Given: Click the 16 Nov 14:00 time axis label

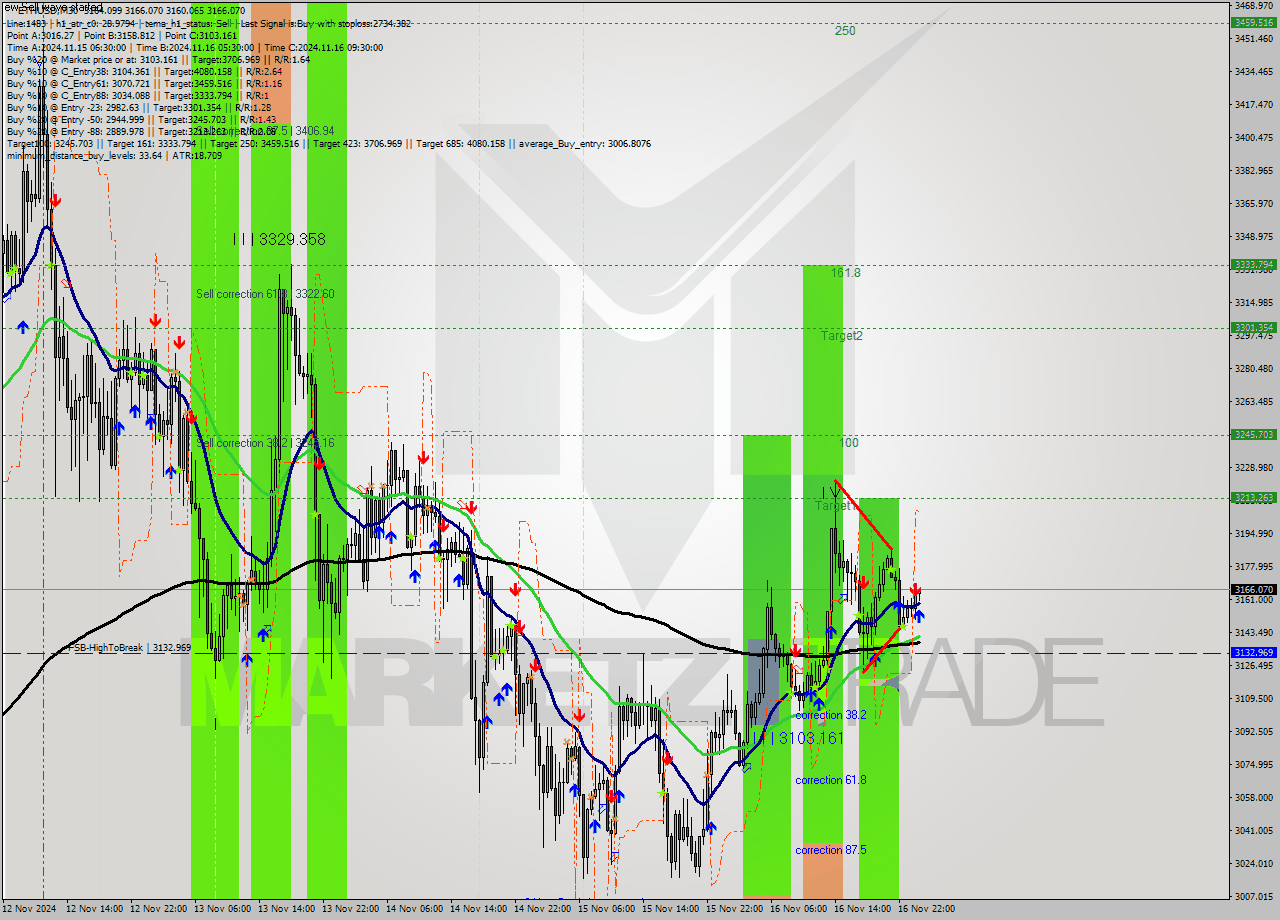Looking at the screenshot, I should [x=862, y=909].
